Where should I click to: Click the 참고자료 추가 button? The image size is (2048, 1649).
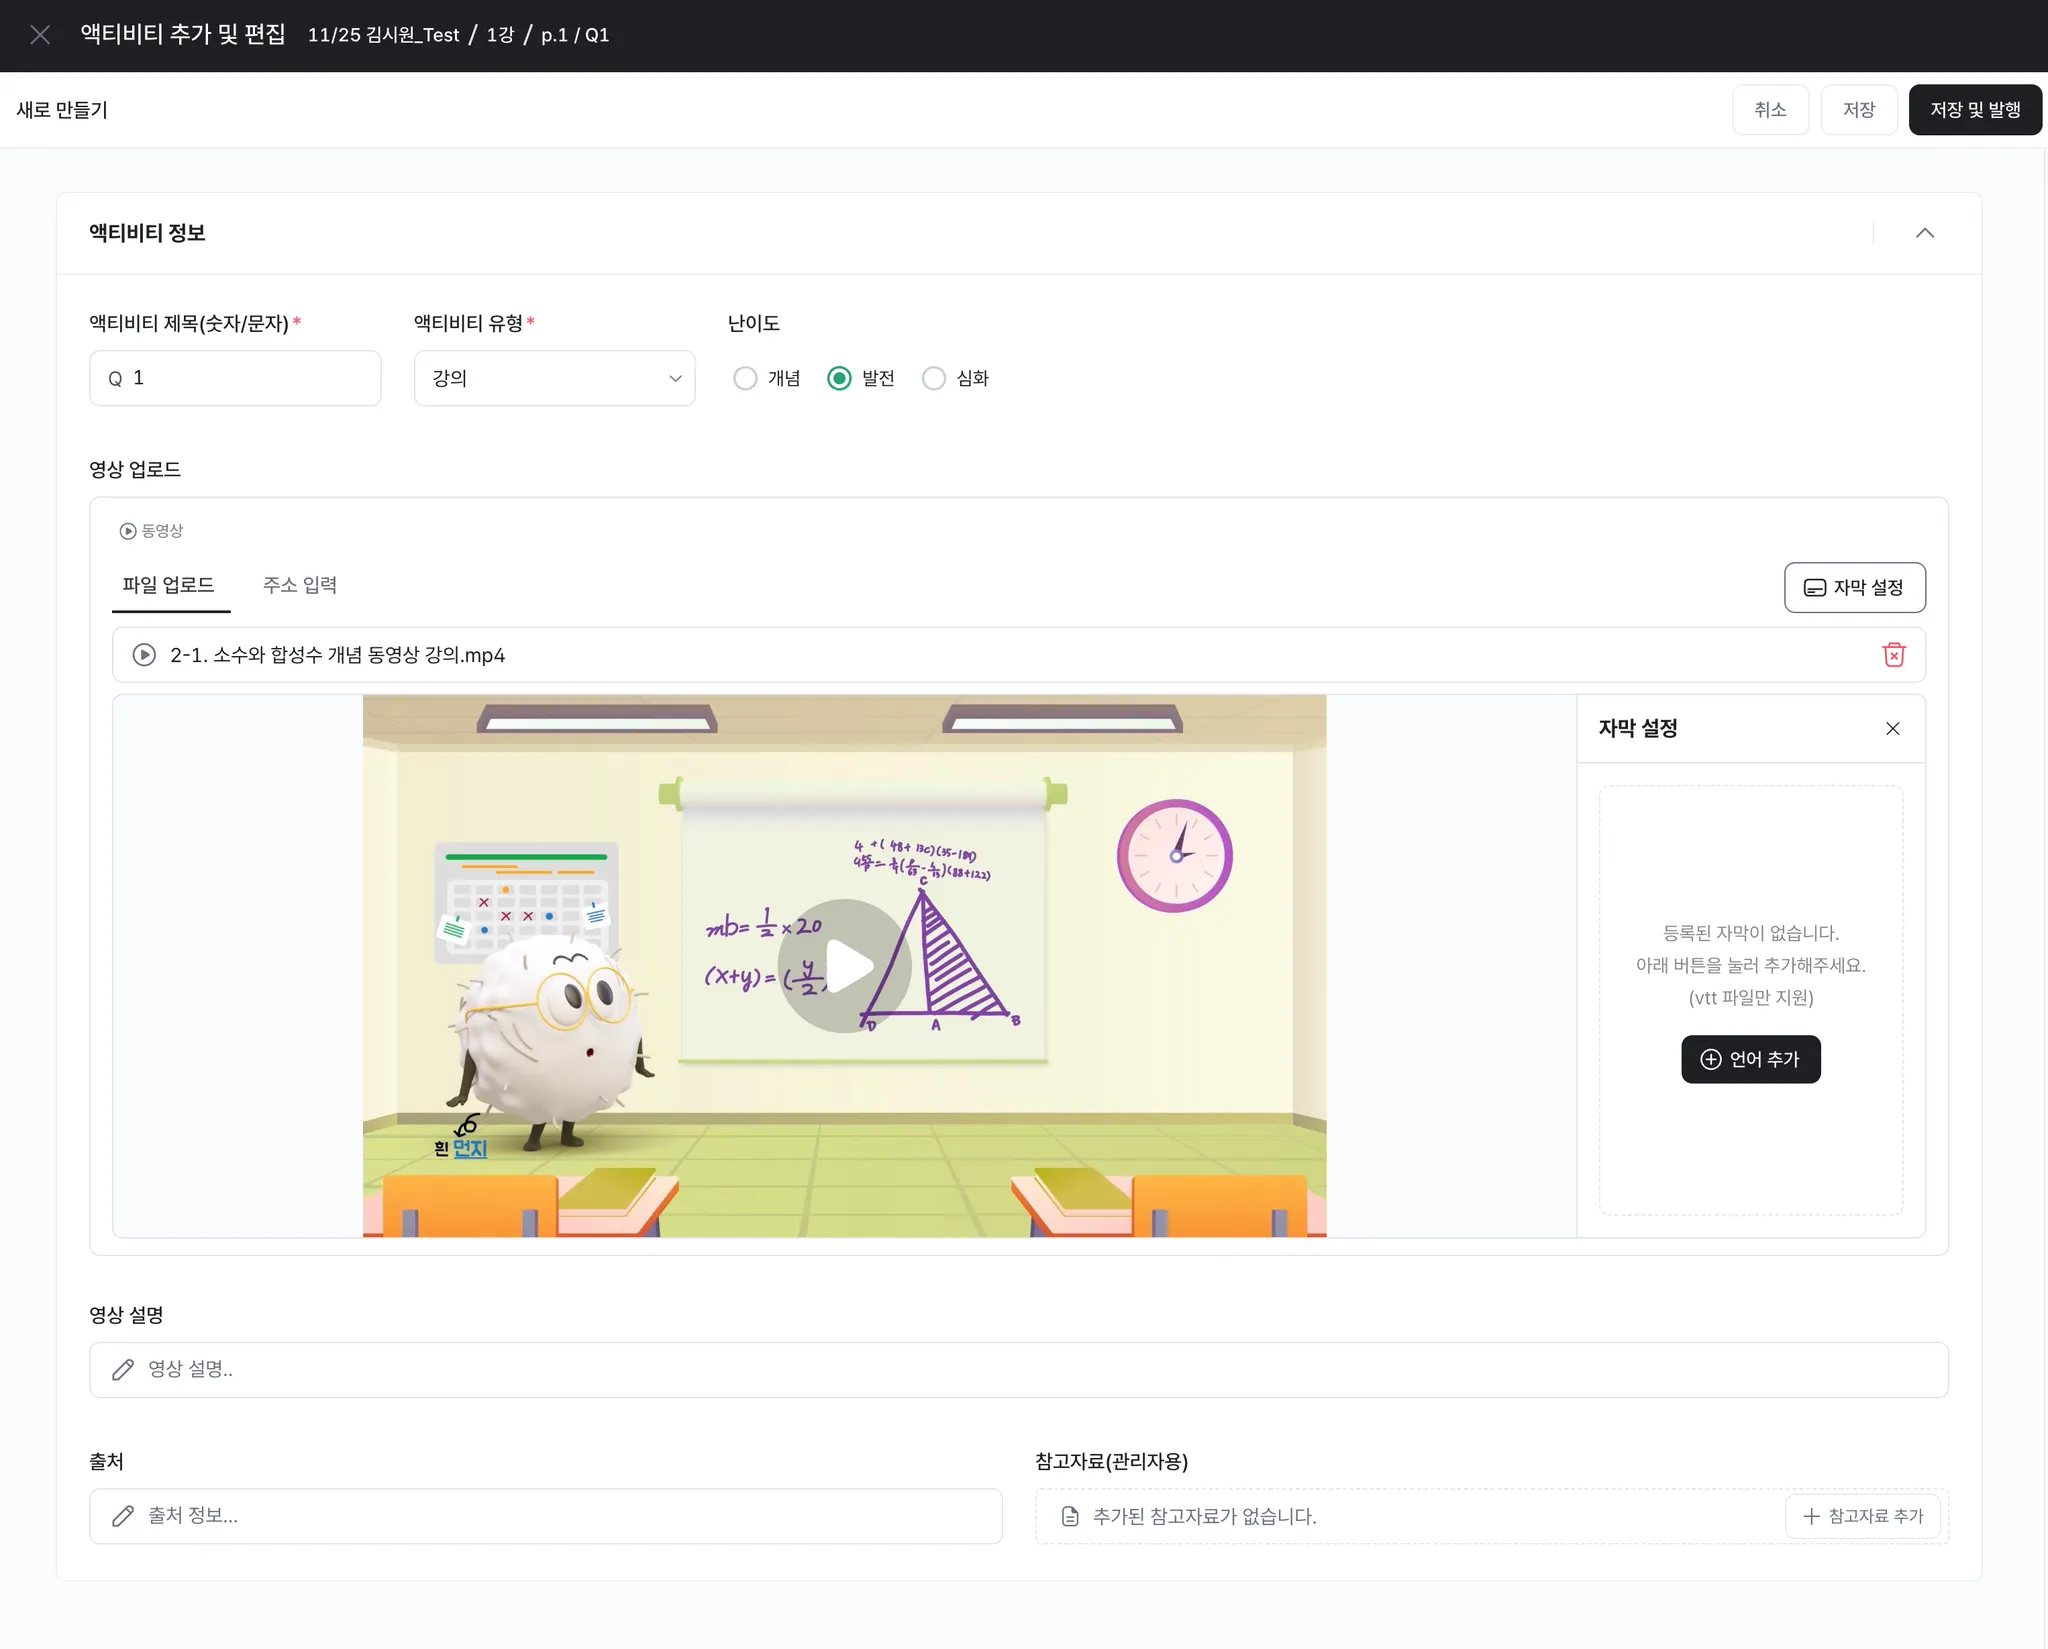[x=1862, y=1516]
